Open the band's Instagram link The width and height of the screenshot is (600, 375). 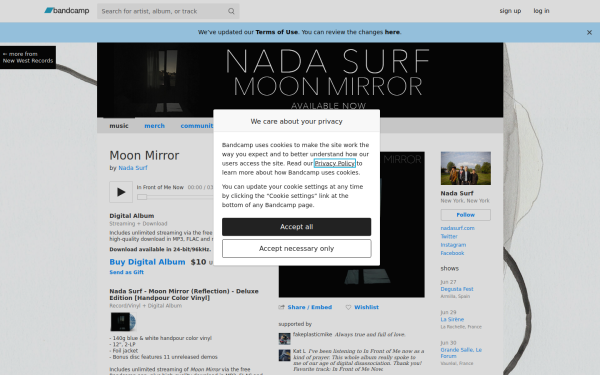[453, 245]
